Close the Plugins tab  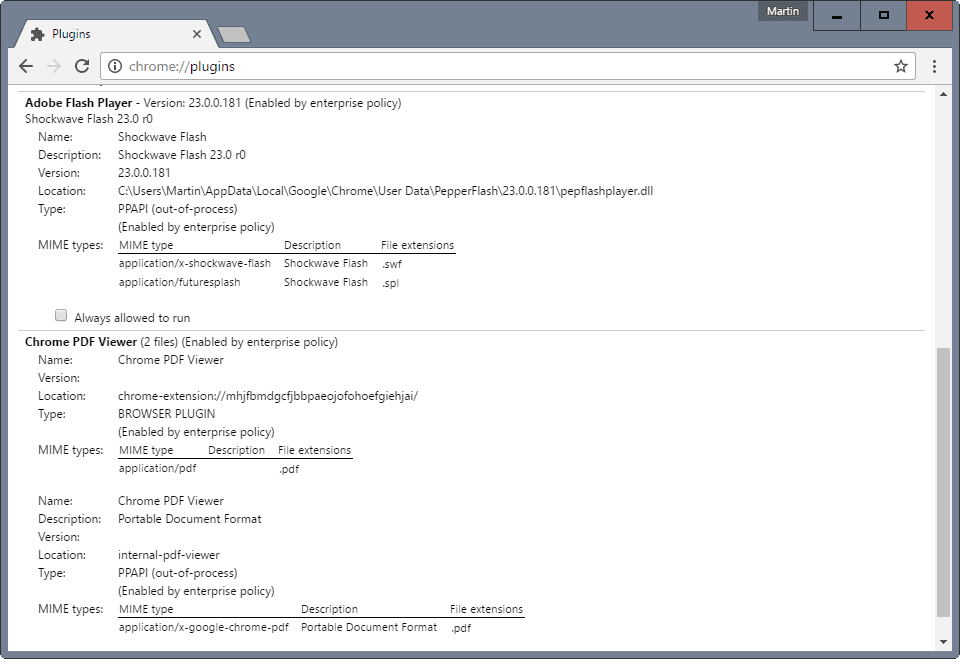coord(196,33)
